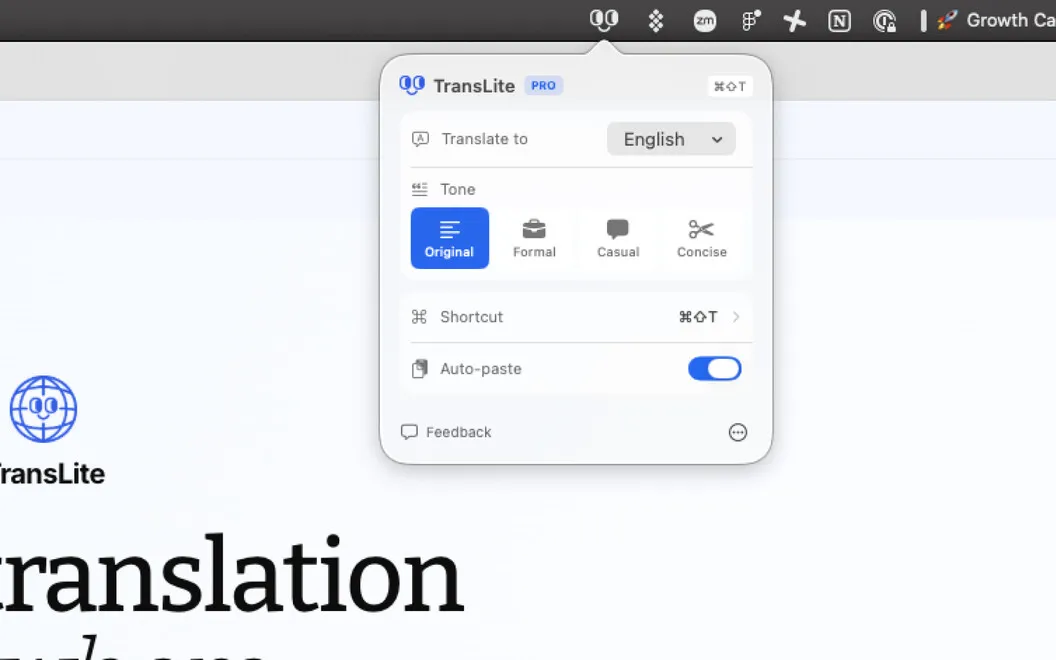Click the pinwheel-shaped menu bar icon
The image size is (1056, 660).
(795, 21)
